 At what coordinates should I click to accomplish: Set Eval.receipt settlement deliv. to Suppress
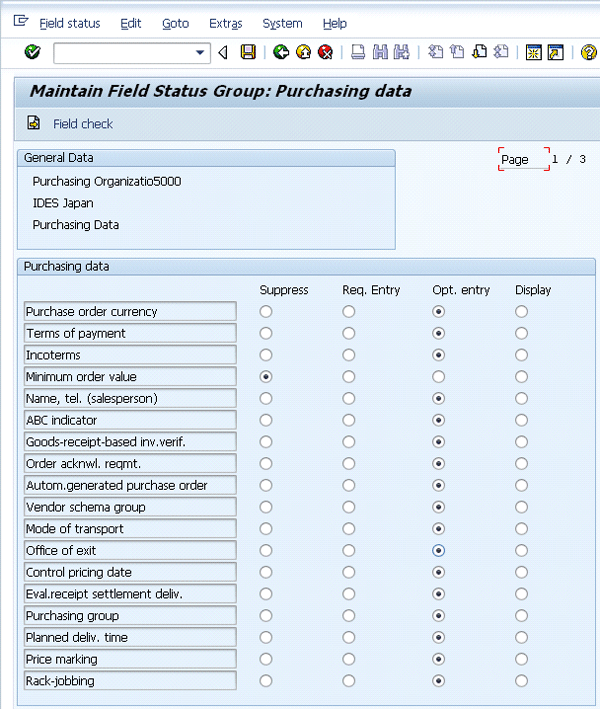click(266, 594)
